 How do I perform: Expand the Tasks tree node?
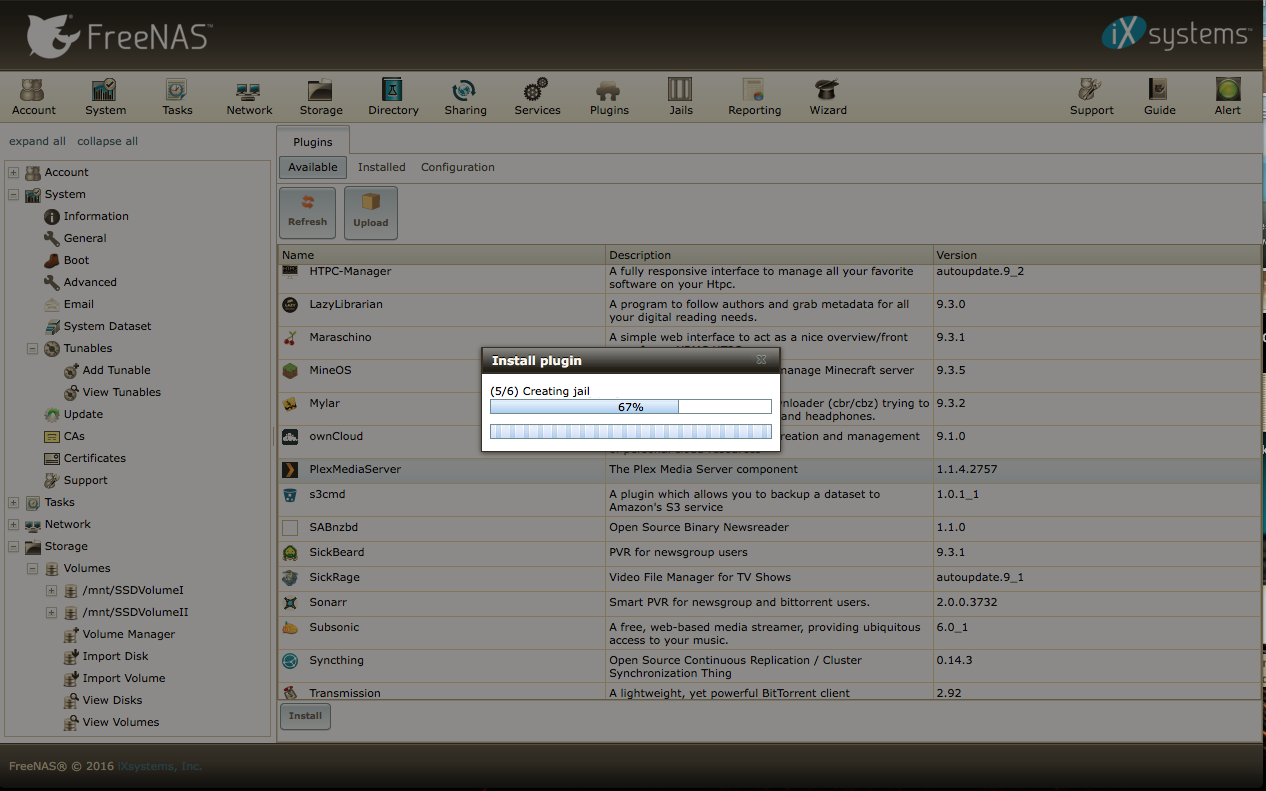pos(14,502)
